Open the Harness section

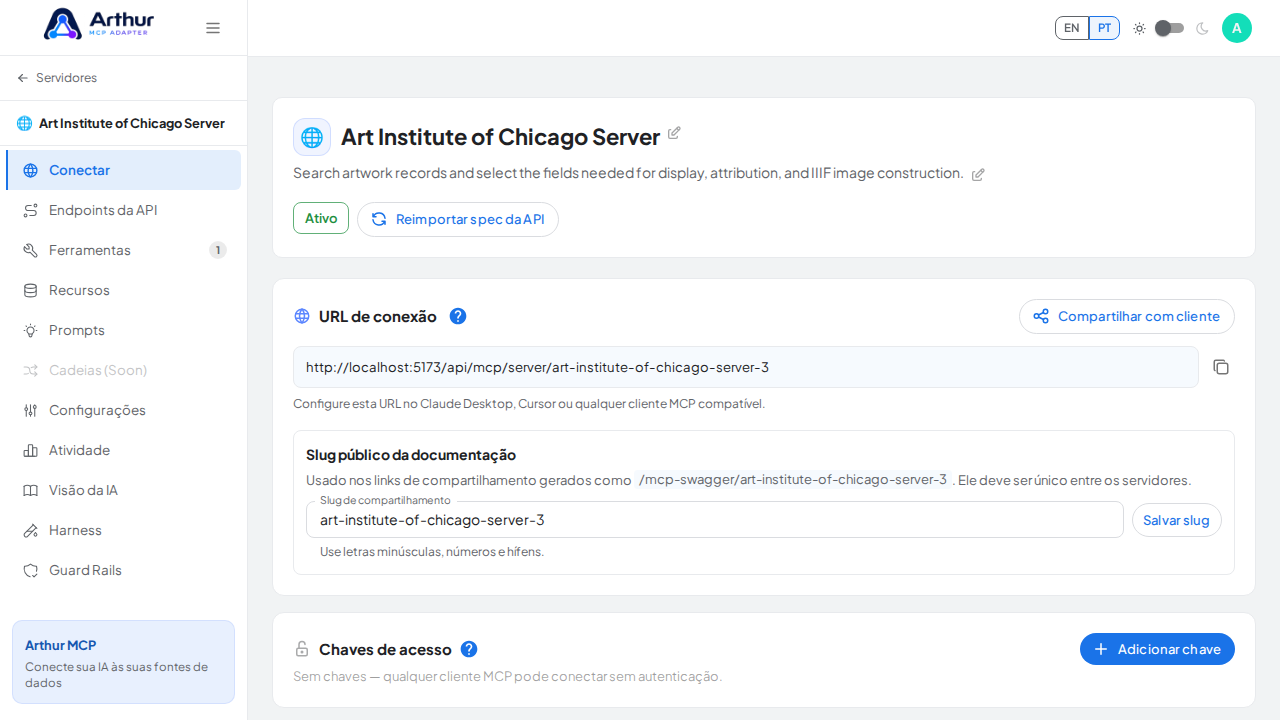click(123, 530)
